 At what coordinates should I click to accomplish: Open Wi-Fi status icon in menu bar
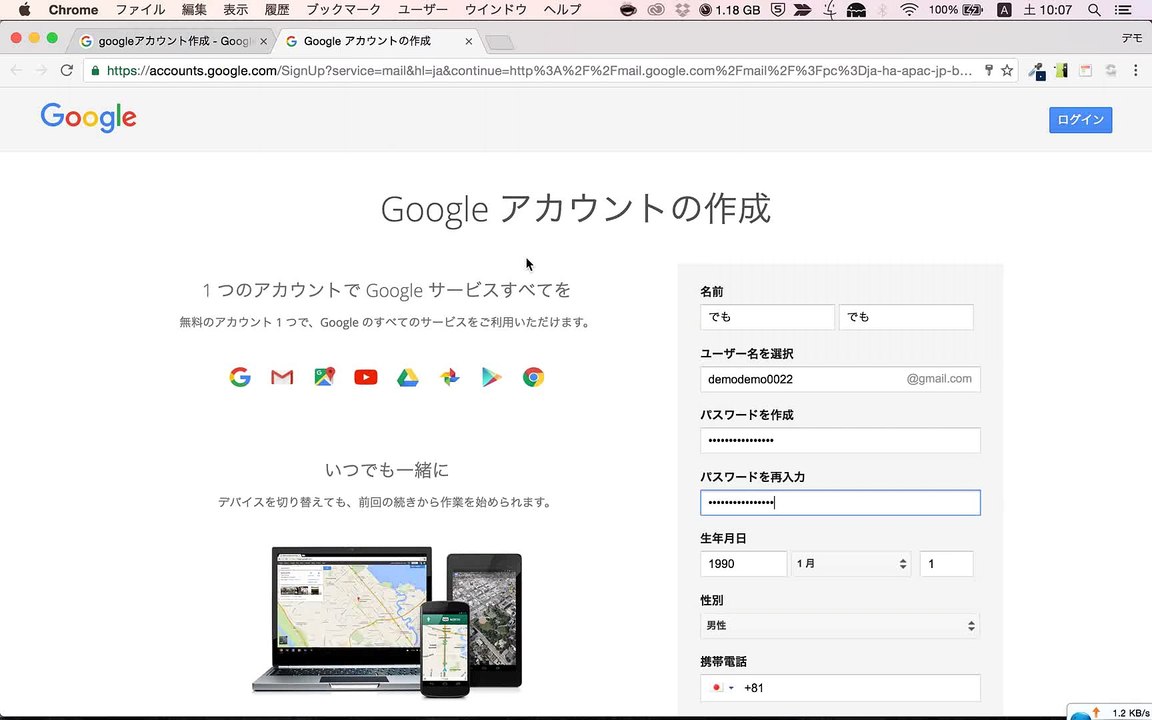click(x=909, y=10)
